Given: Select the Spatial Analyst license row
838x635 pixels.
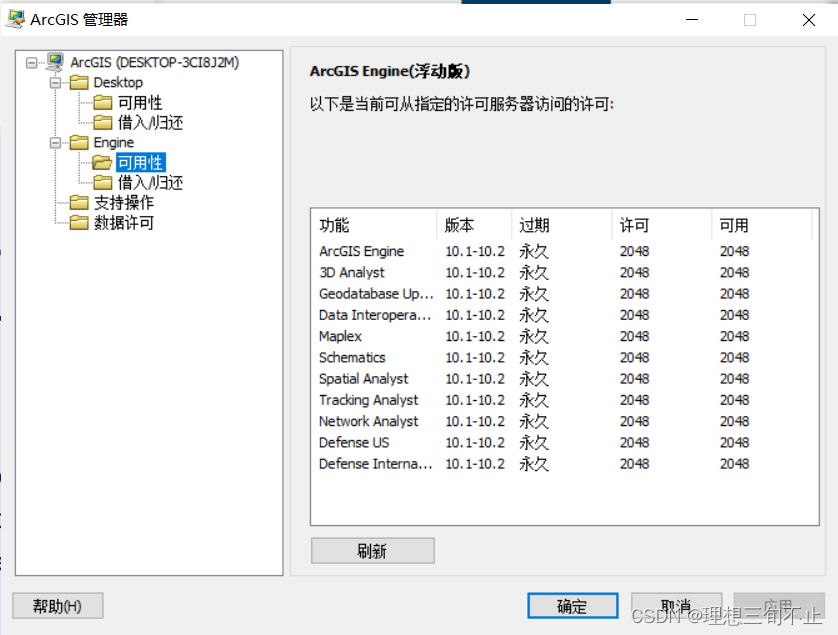Looking at the screenshot, I should coord(564,379).
